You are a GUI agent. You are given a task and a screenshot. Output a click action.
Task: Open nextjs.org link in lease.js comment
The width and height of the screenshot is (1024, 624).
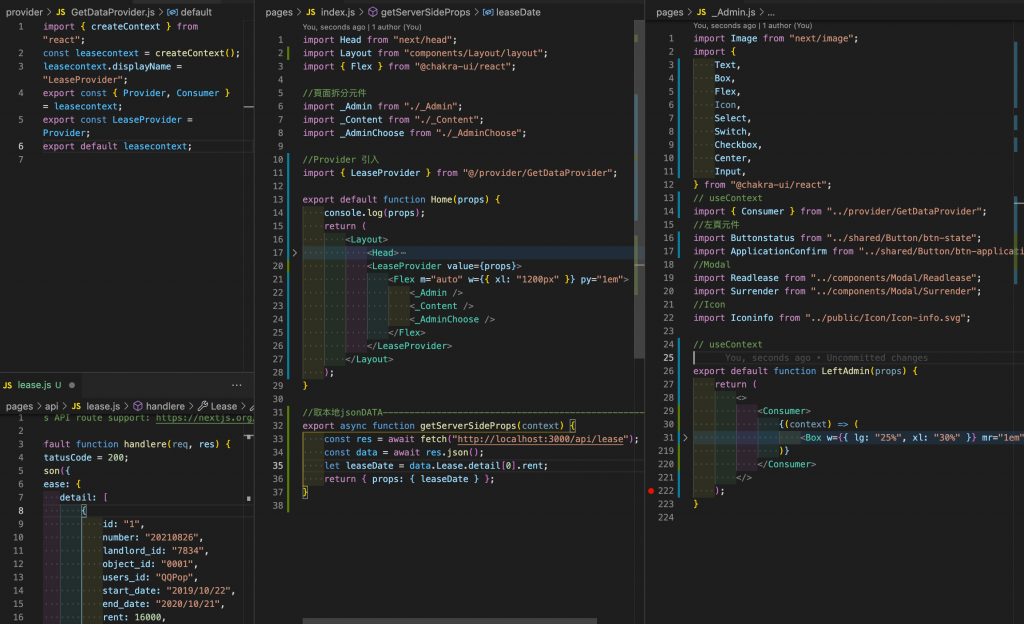pyautogui.click(x=204, y=418)
